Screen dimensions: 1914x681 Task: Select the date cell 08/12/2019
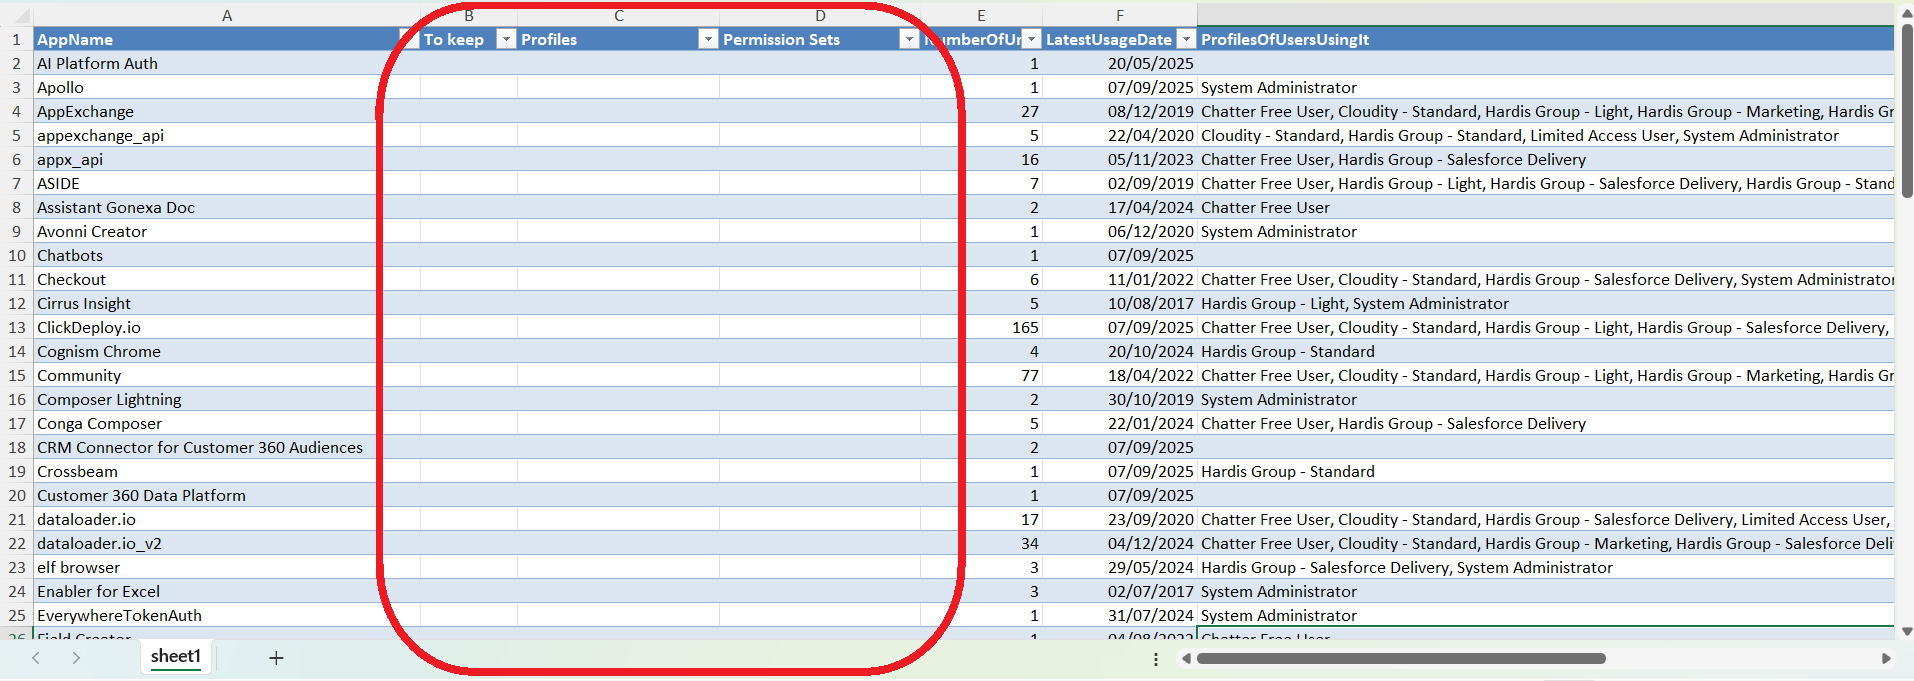(x=1120, y=111)
